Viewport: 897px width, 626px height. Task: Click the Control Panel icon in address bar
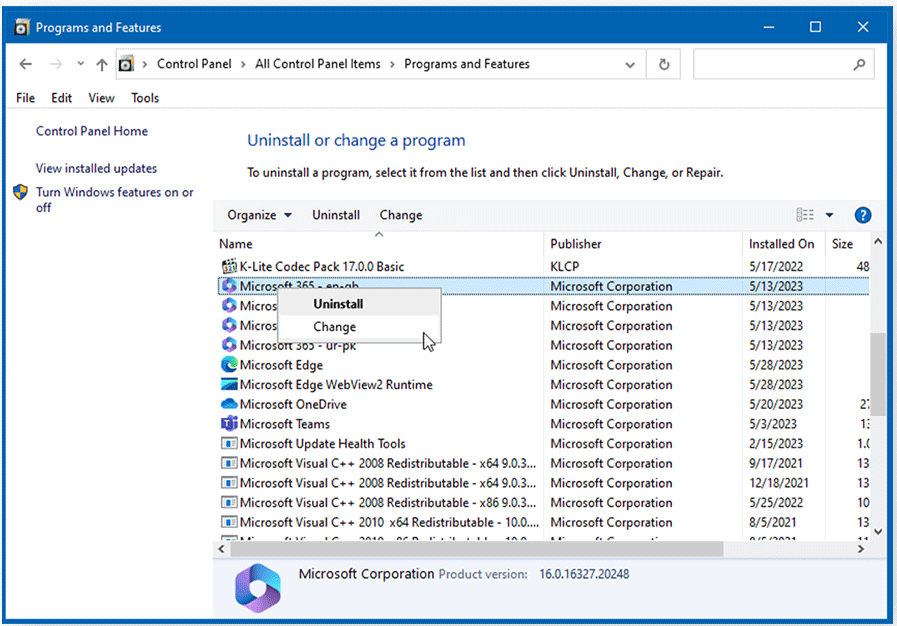(x=124, y=63)
